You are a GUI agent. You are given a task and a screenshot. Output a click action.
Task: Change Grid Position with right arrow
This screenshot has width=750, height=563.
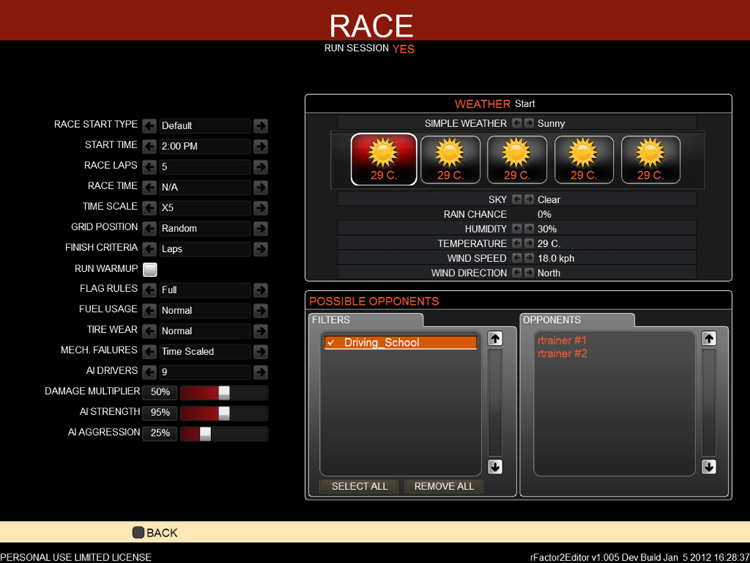pyautogui.click(x=260, y=228)
